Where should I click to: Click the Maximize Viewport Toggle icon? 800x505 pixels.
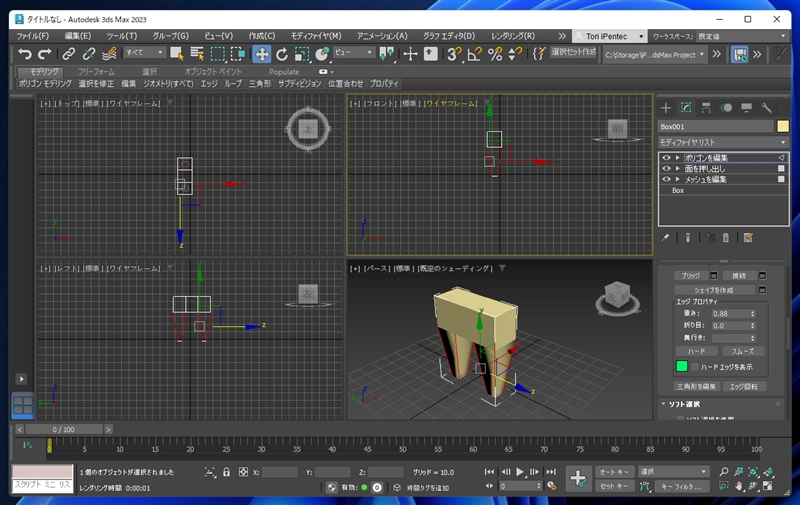click(767, 487)
